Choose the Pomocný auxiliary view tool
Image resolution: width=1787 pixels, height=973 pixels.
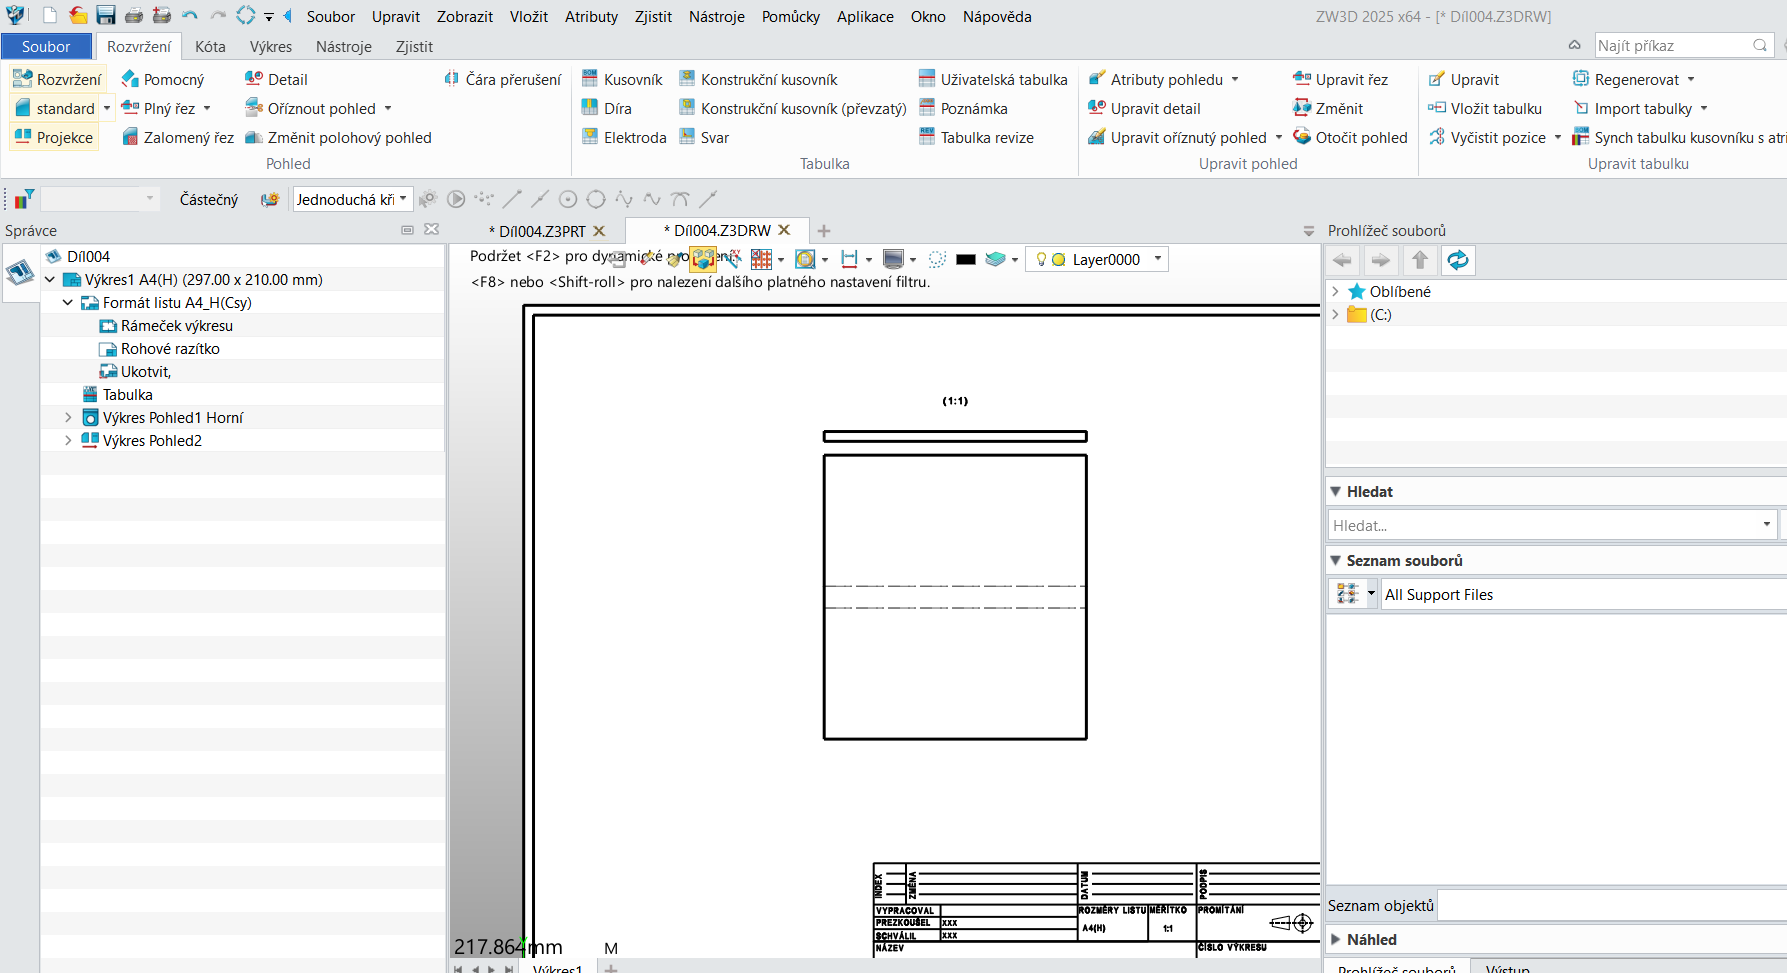coord(162,79)
